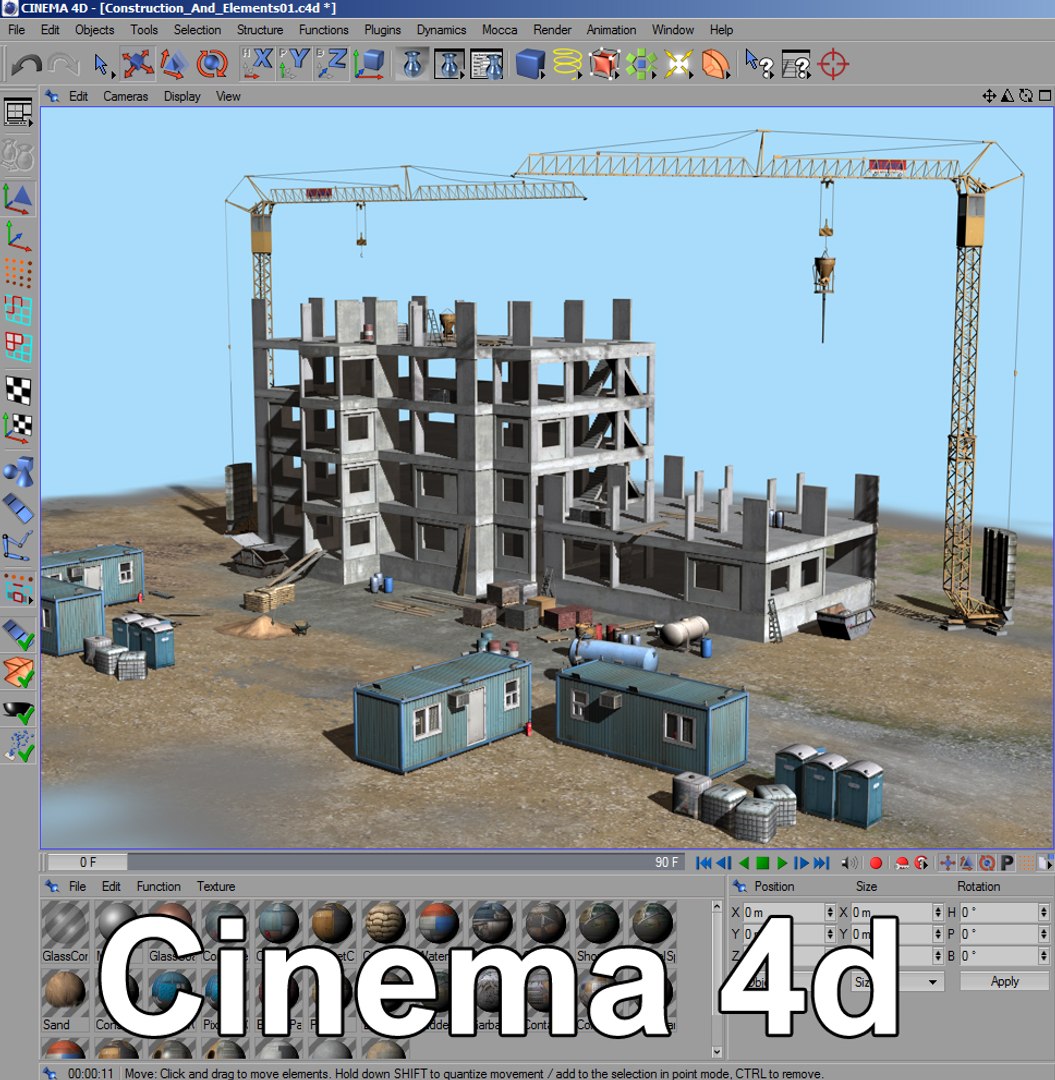
Task: Click the viewport move-camera icon
Action: click(989, 96)
